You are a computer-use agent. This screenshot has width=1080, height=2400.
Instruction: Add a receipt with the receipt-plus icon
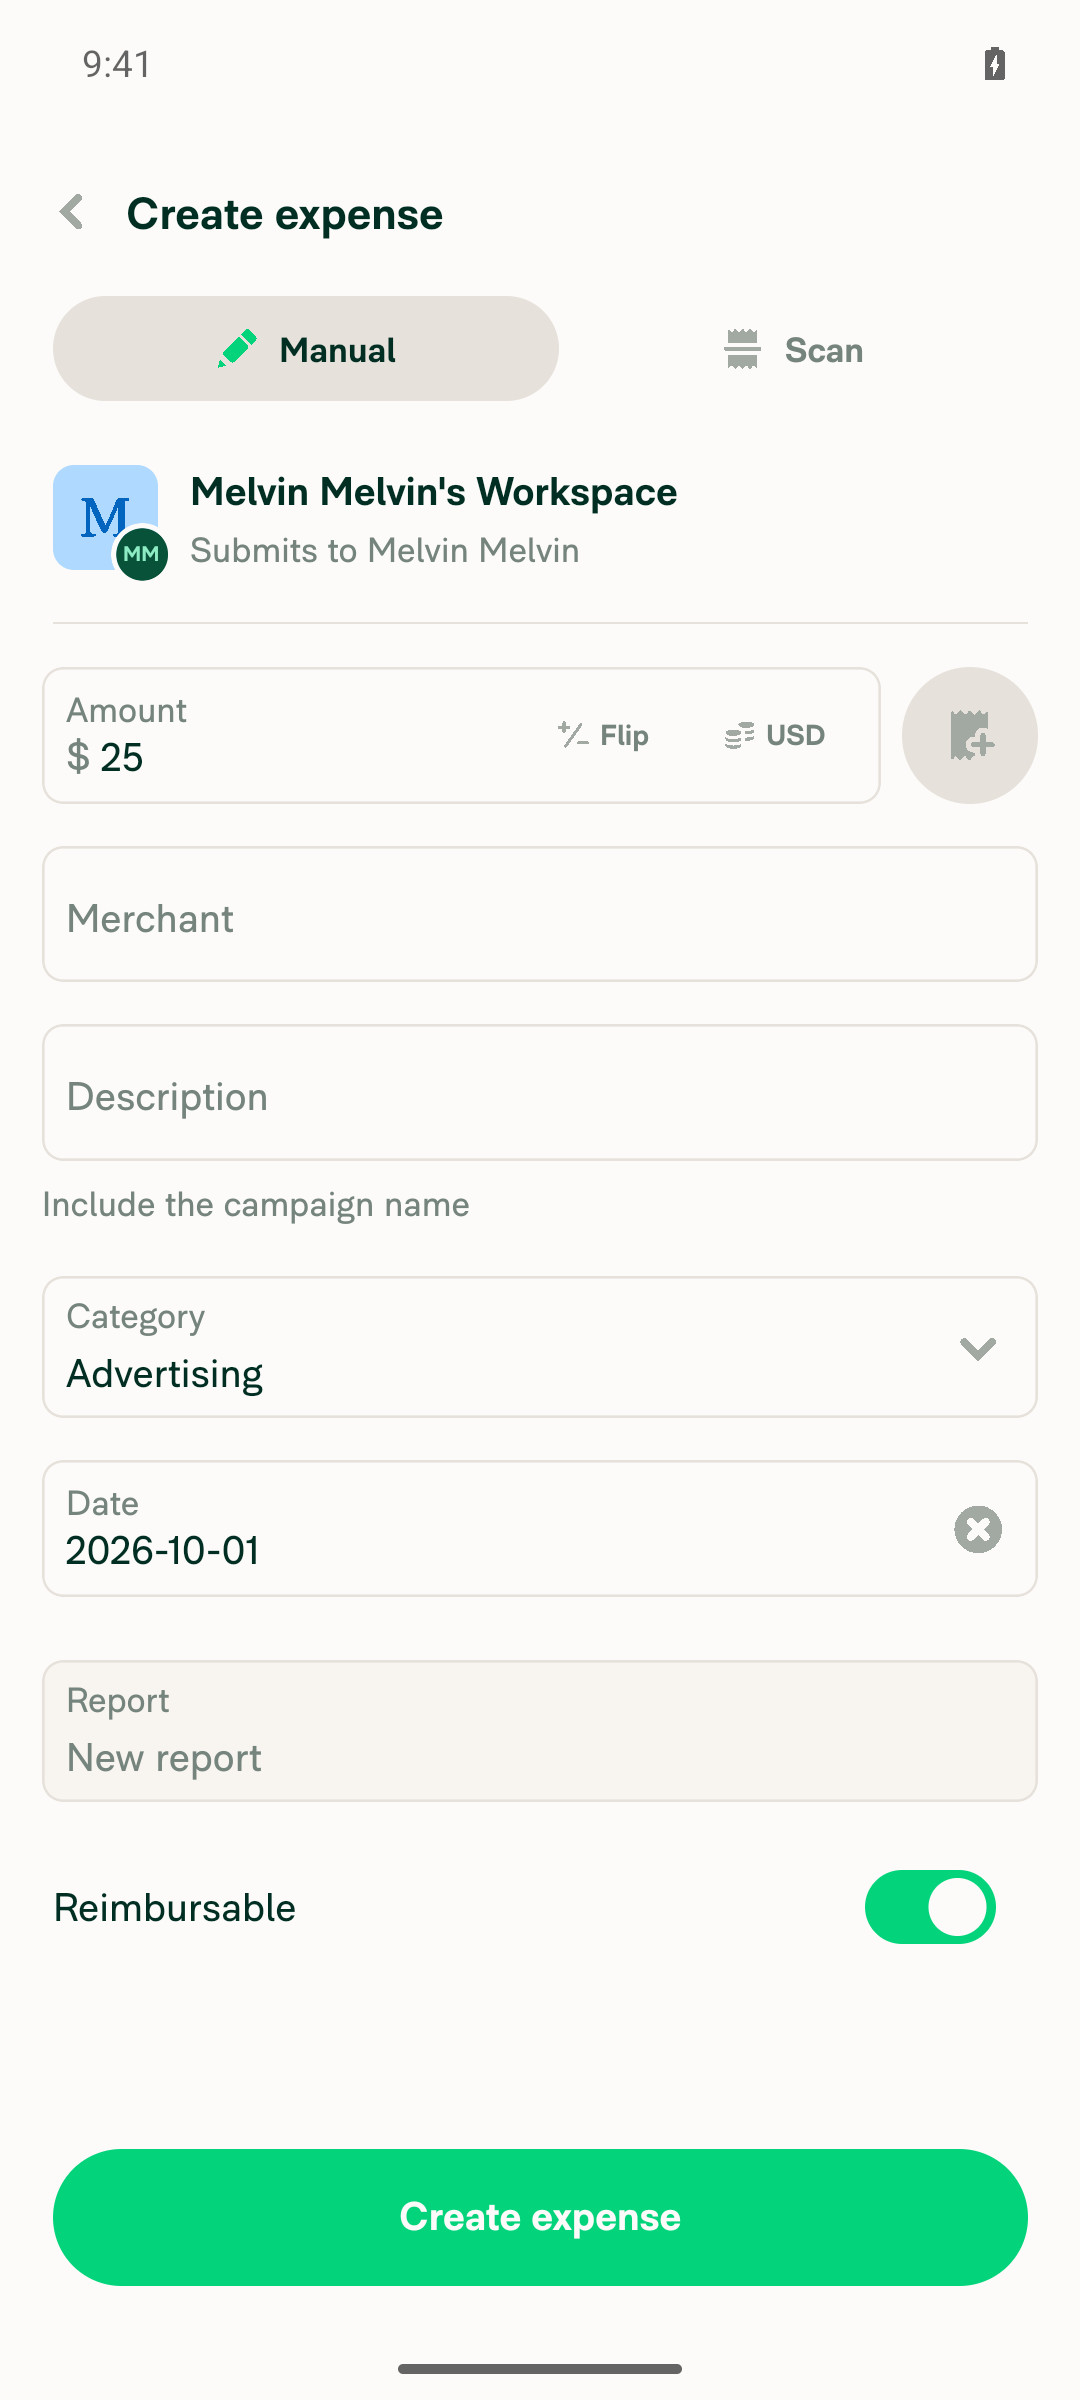click(969, 736)
